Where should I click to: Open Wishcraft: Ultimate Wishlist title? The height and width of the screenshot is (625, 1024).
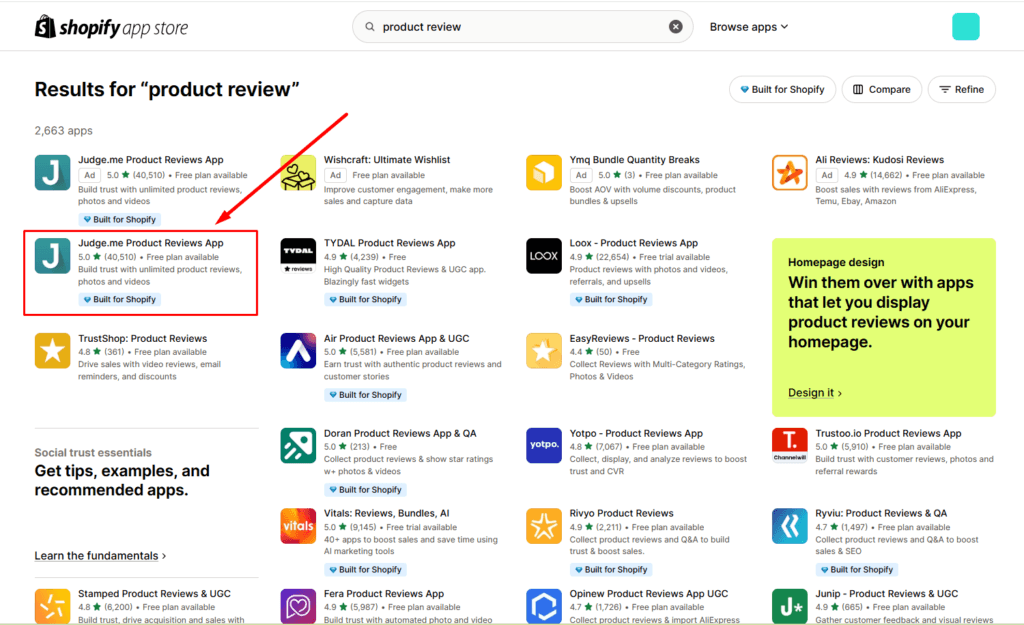[x=387, y=160]
